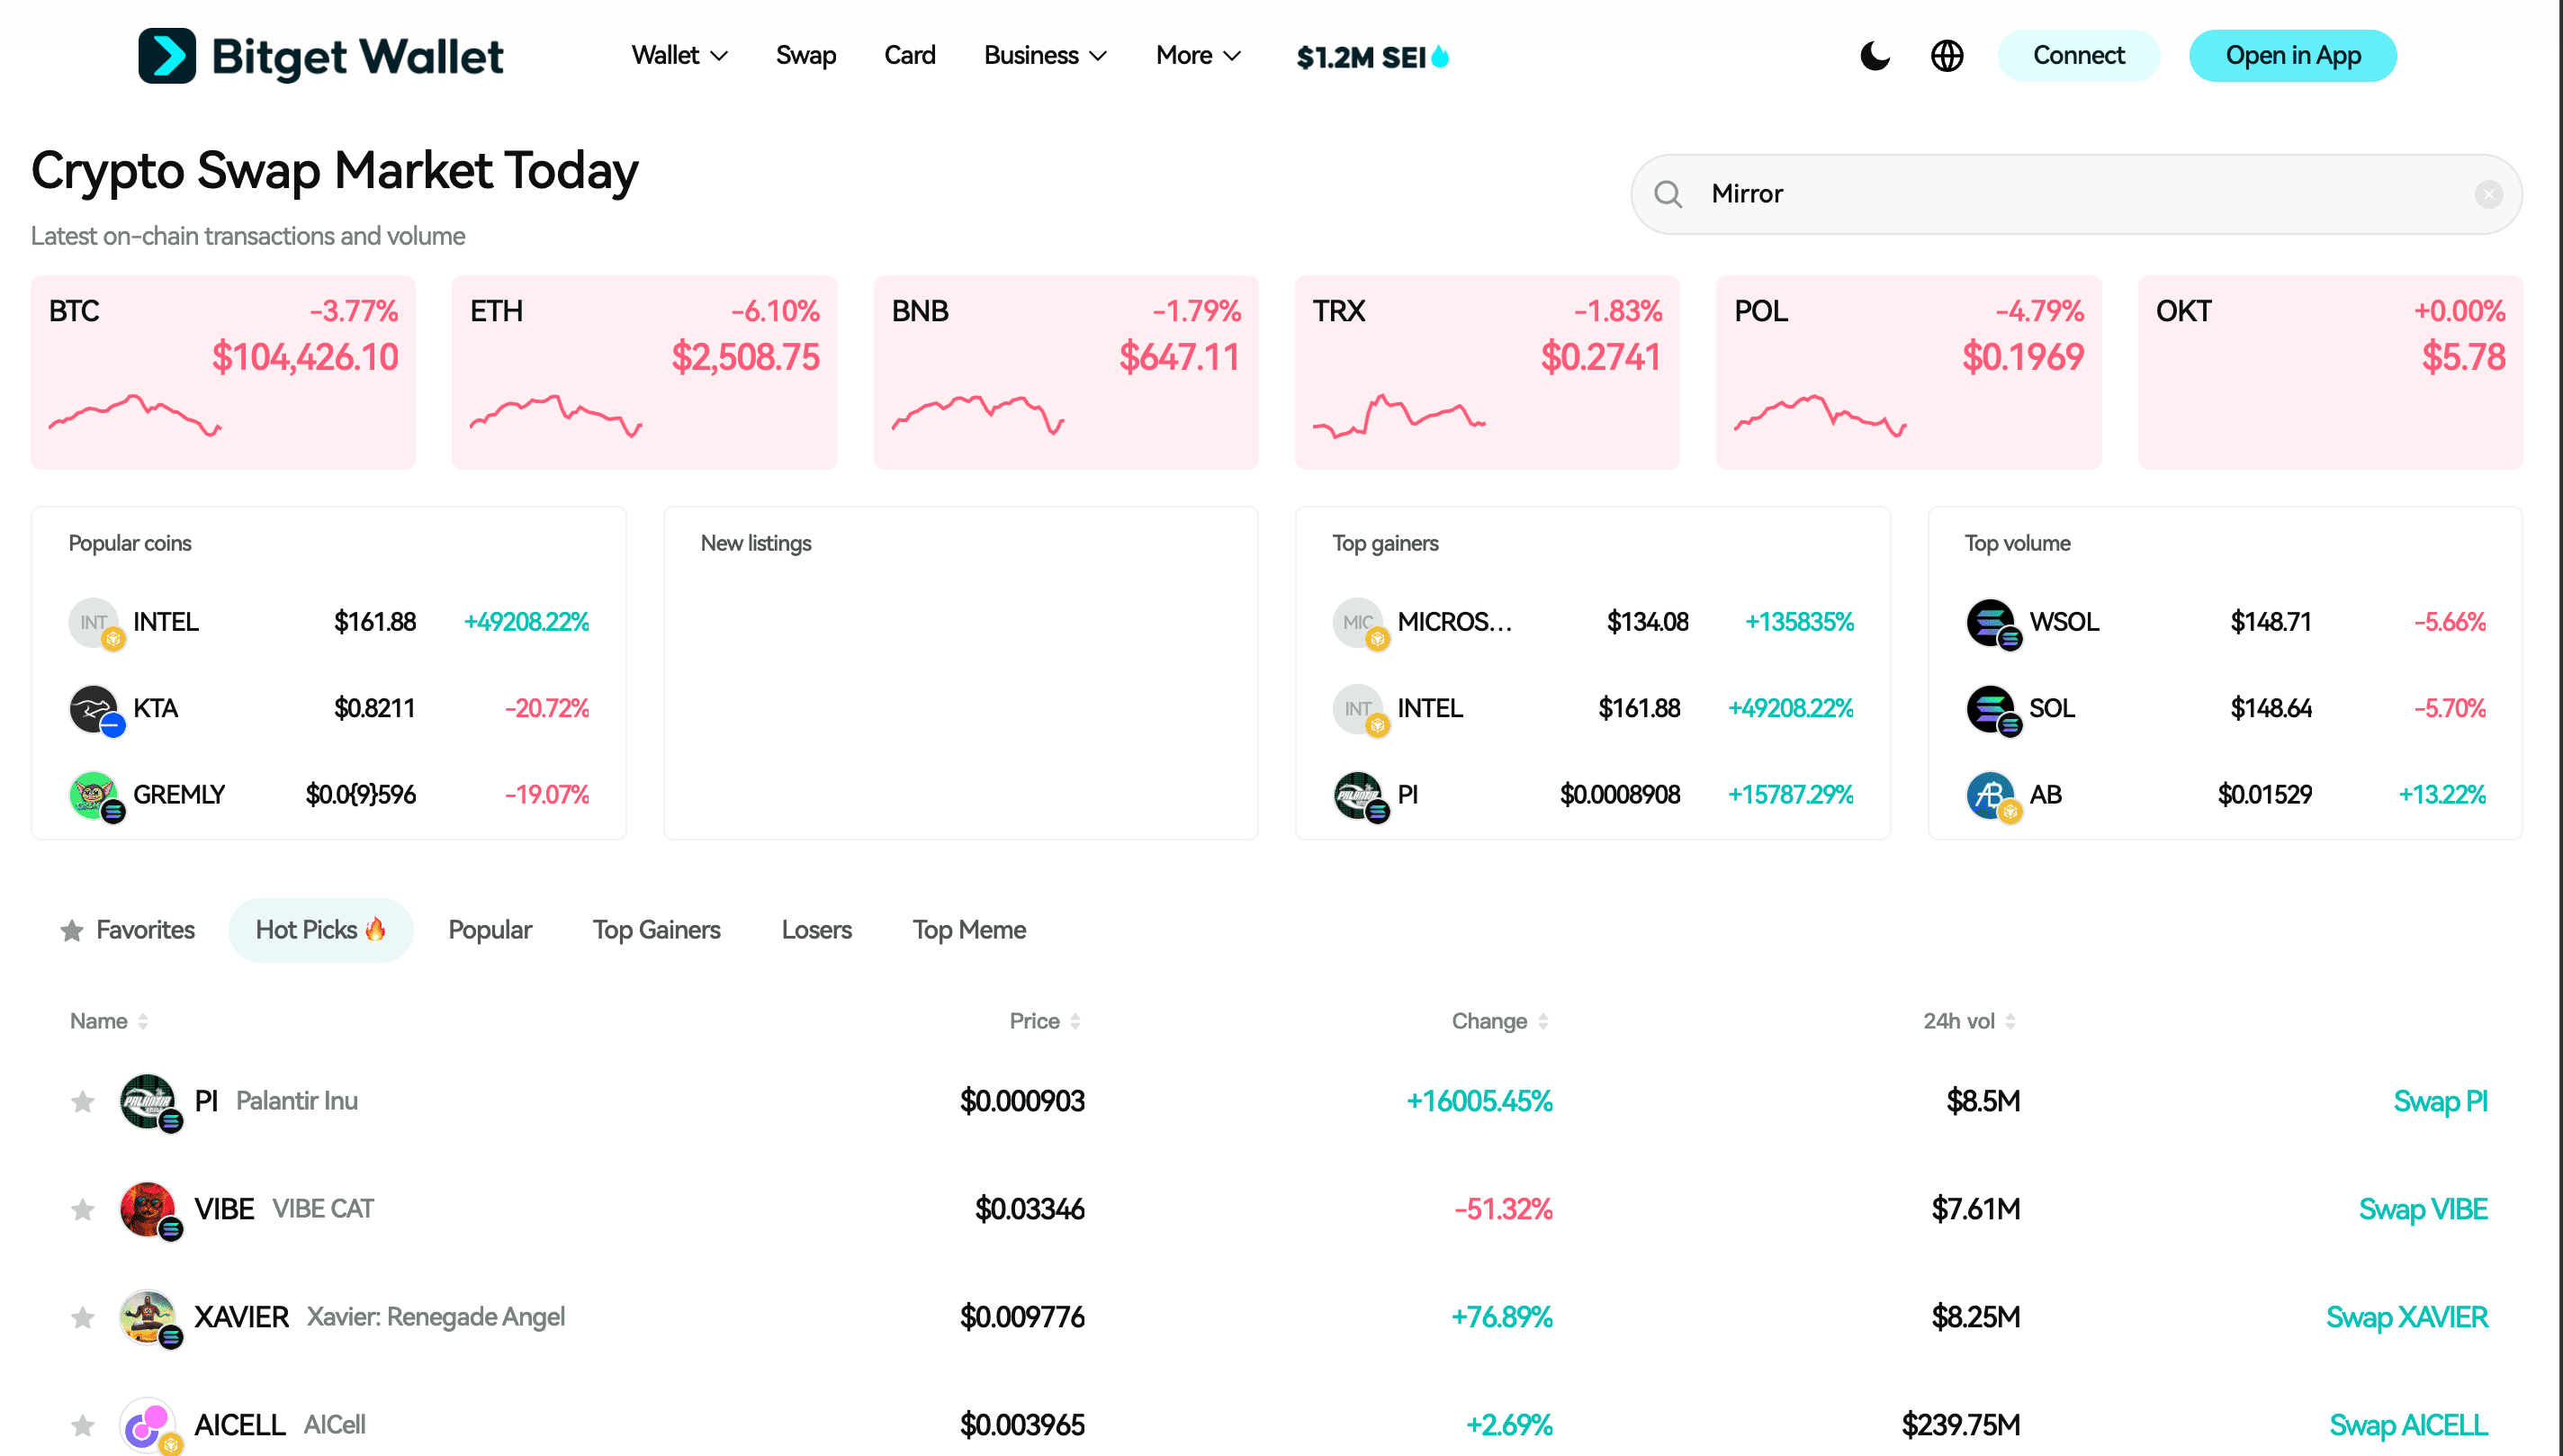Screen dimensions: 2563x1456
Task: Click the New listings heading
Action: [755, 543]
